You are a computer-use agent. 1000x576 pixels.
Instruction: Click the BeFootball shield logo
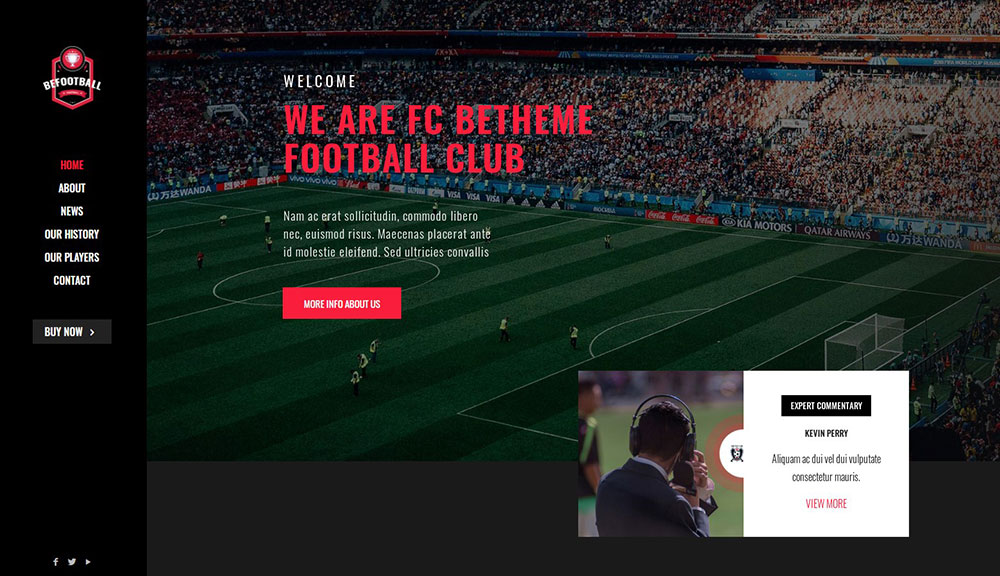click(72, 78)
